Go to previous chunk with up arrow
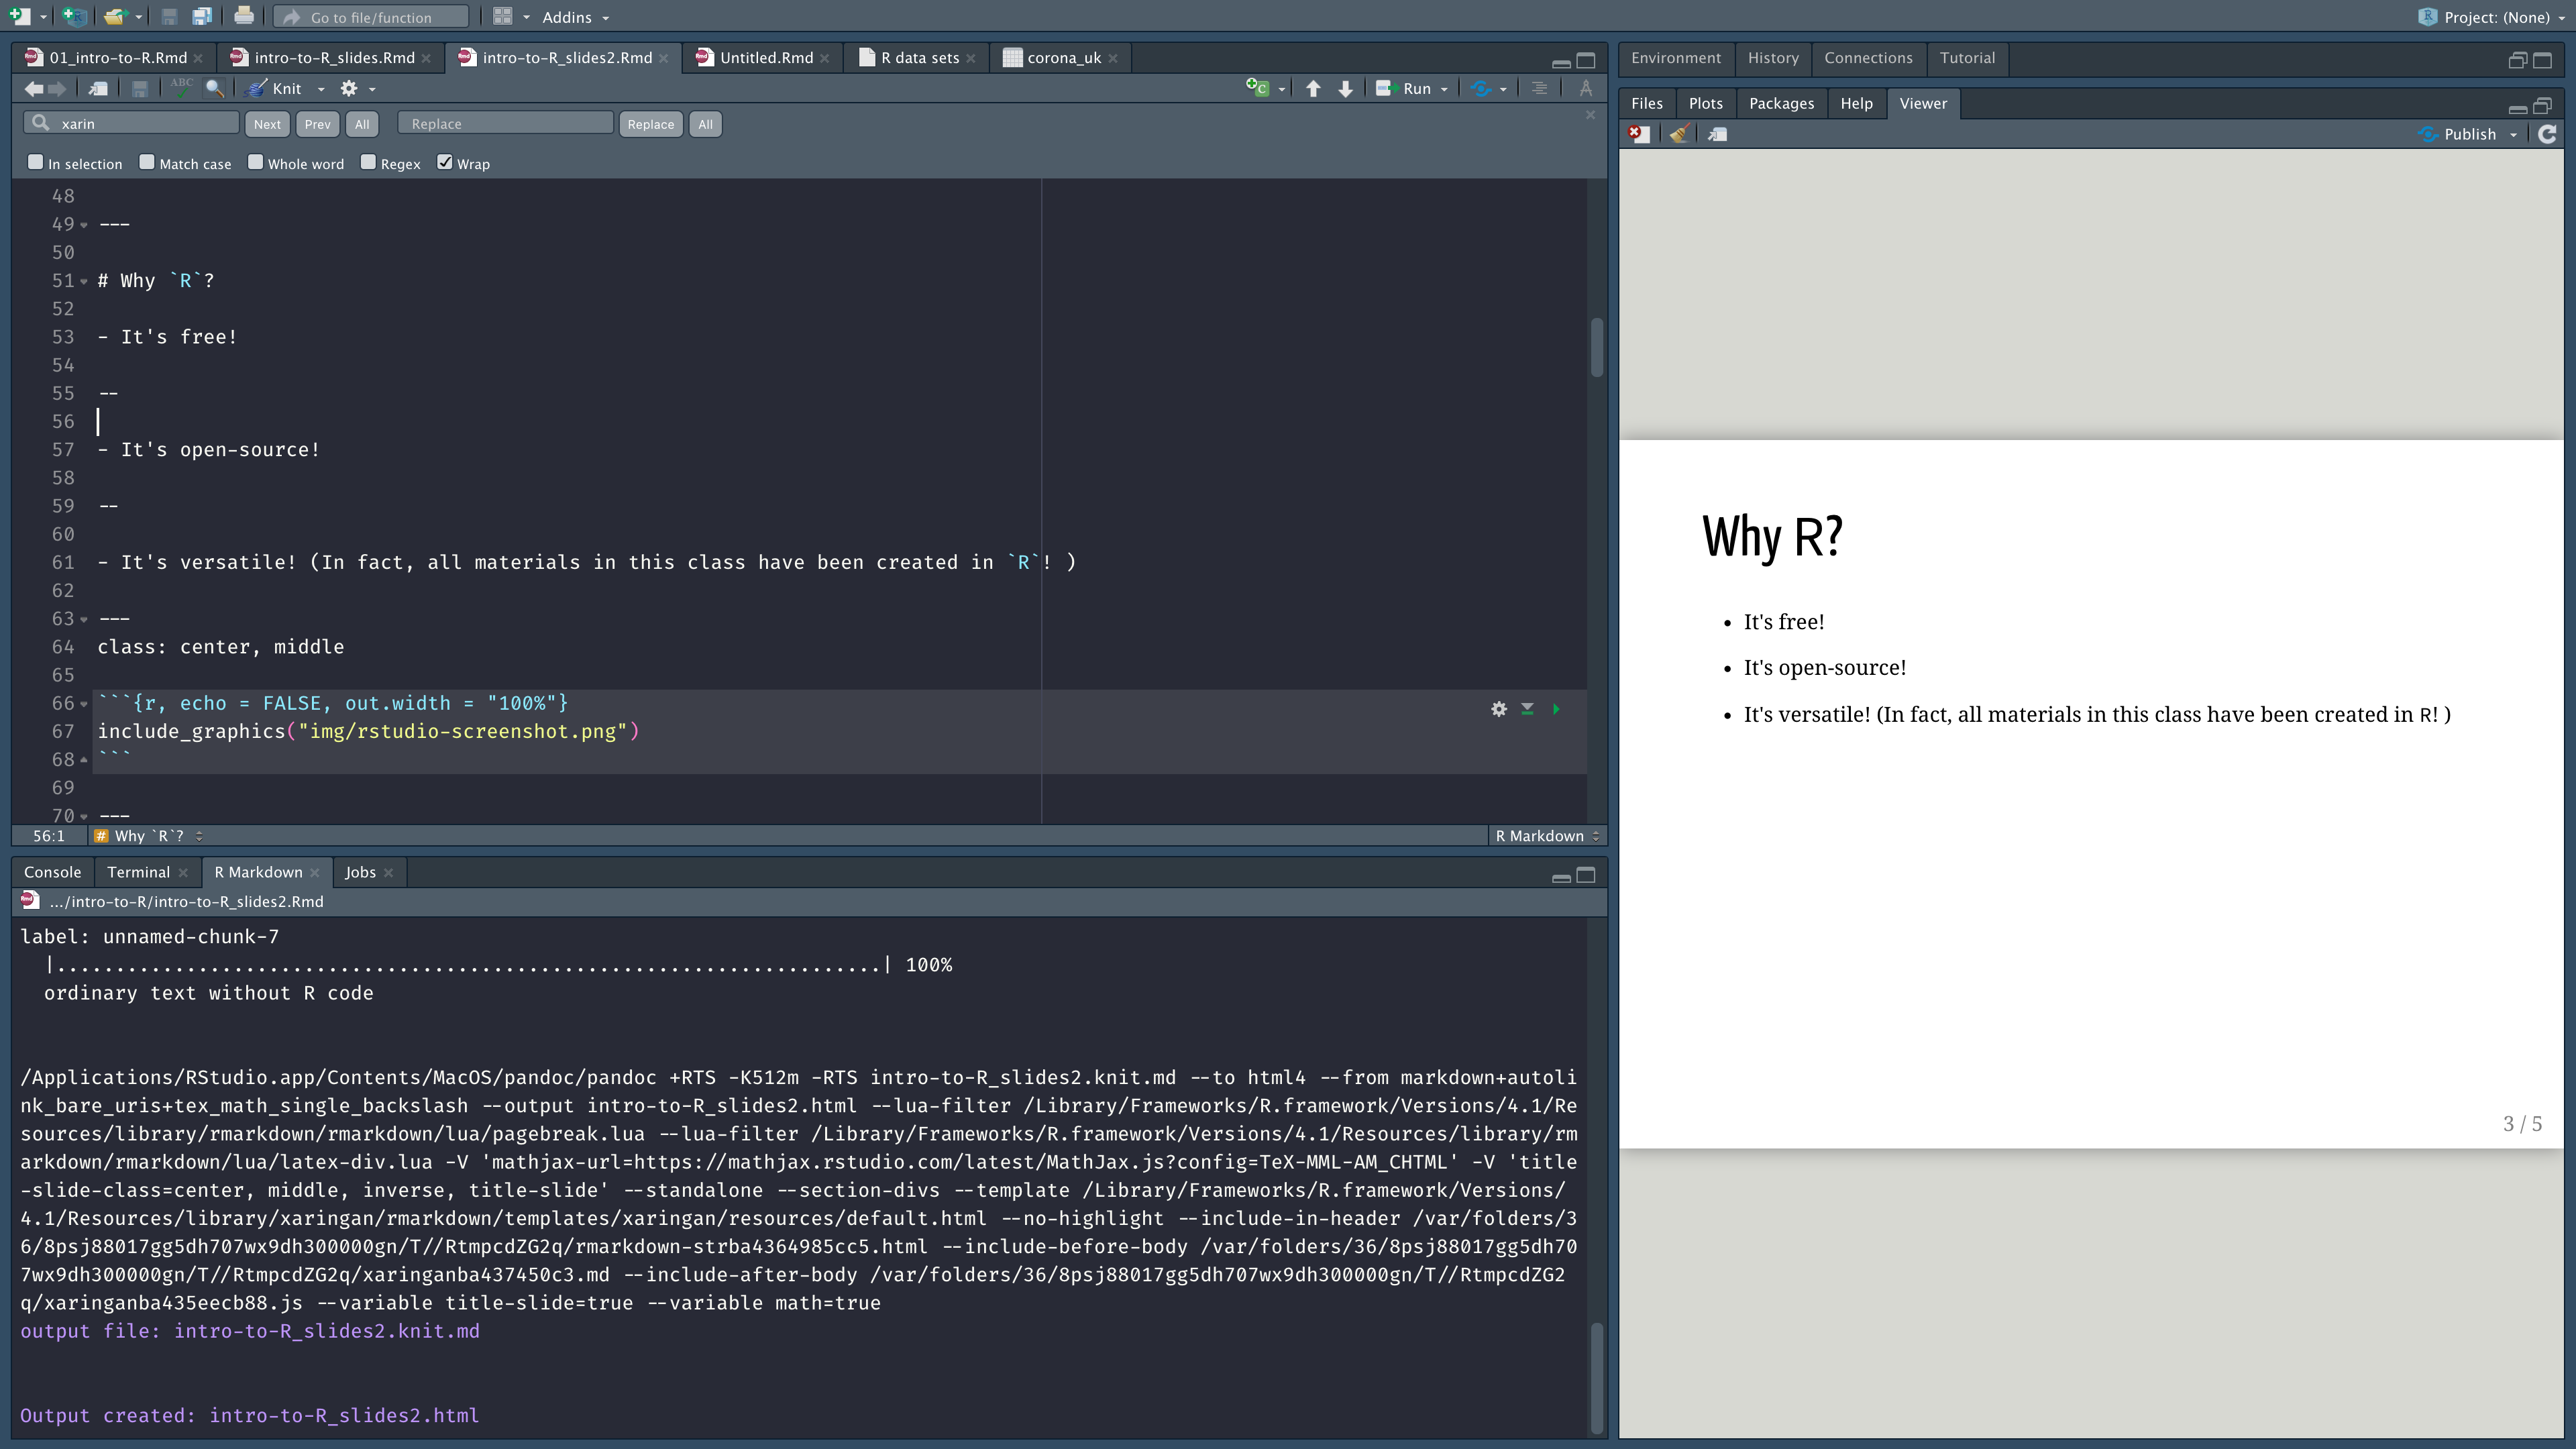Screen dimensions: 2576x1449 click(x=1313, y=88)
